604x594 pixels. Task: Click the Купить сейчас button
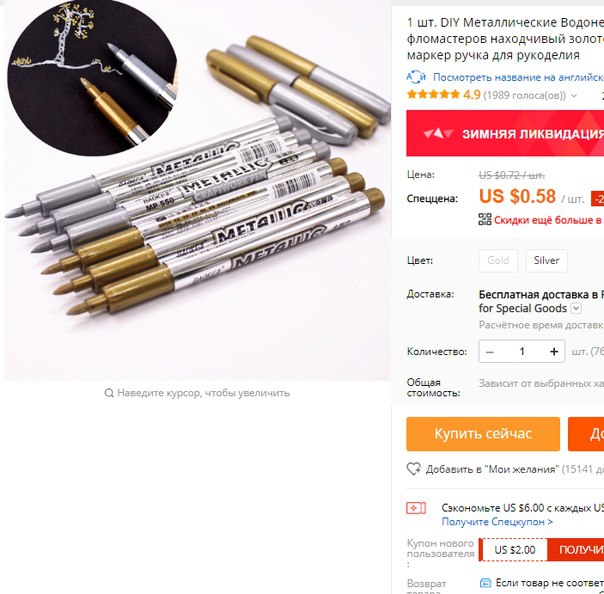click(x=483, y=434)
